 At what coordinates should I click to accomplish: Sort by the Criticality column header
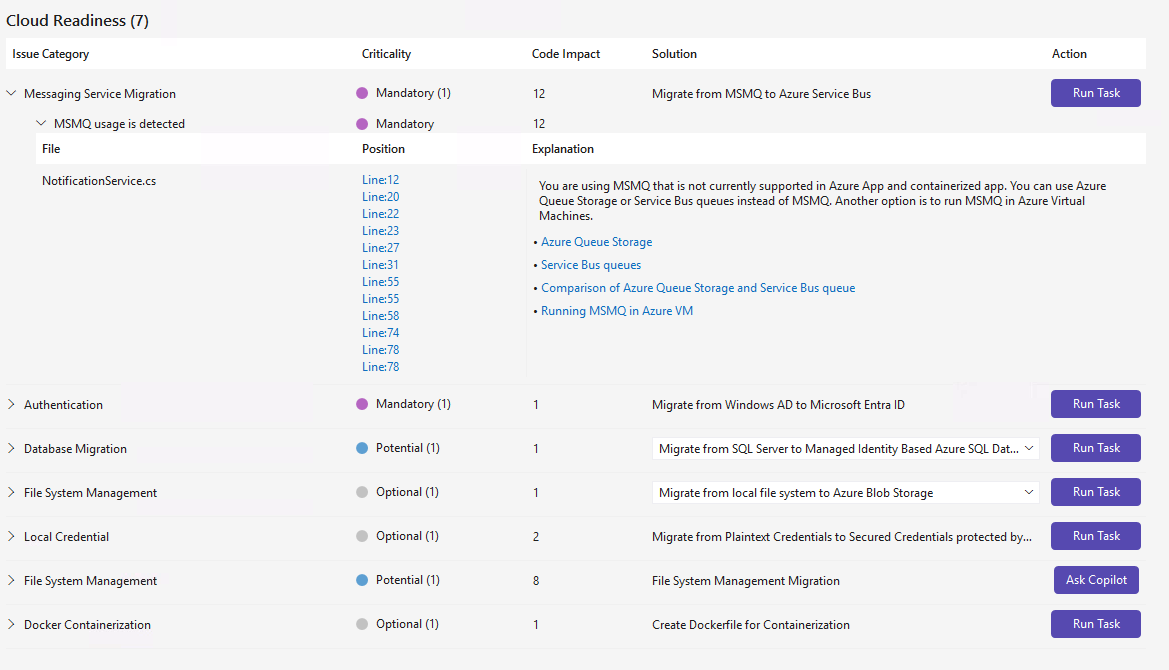pyautogui.click(x=386, y=54)
